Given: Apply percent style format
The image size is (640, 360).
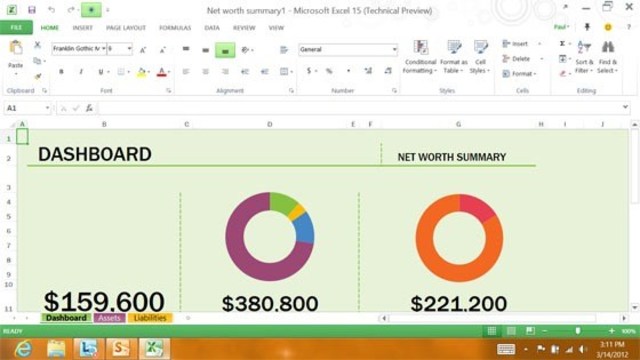Looking at the screenshot, I should (329, 71).
